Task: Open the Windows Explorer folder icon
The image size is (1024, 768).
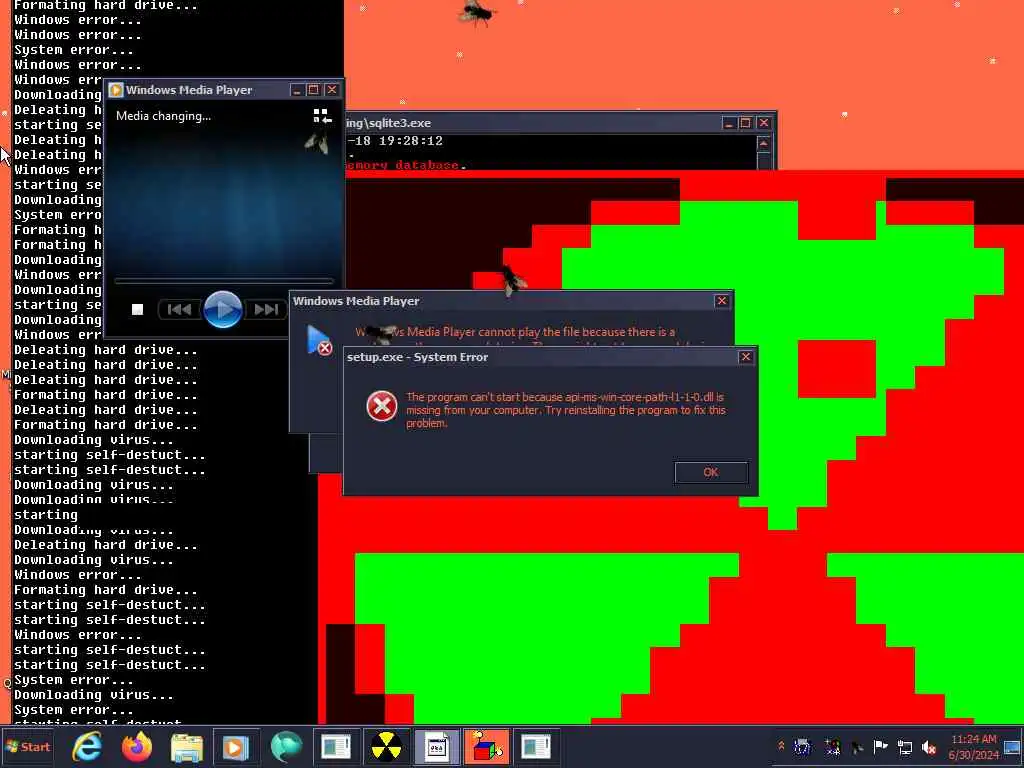Action: 187,748
